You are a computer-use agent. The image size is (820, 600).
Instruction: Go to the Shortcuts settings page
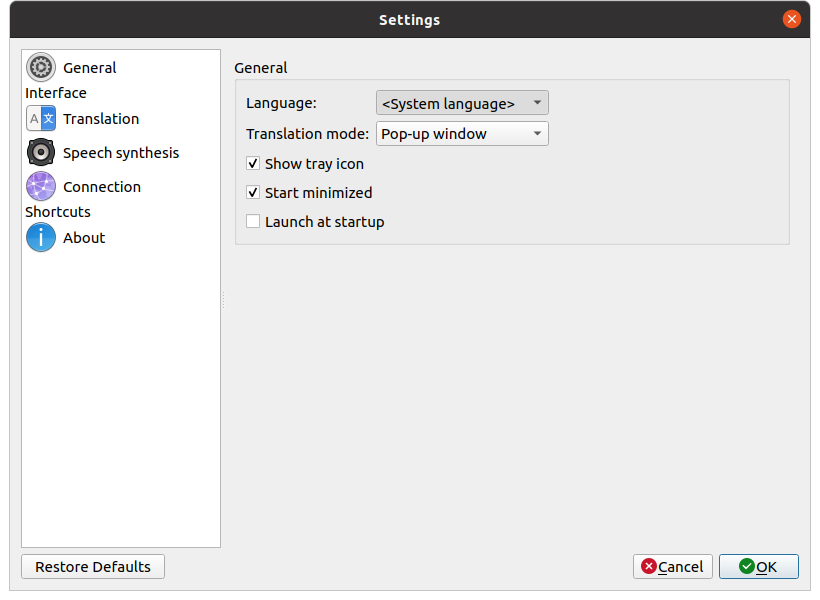(x=58, y=212)
